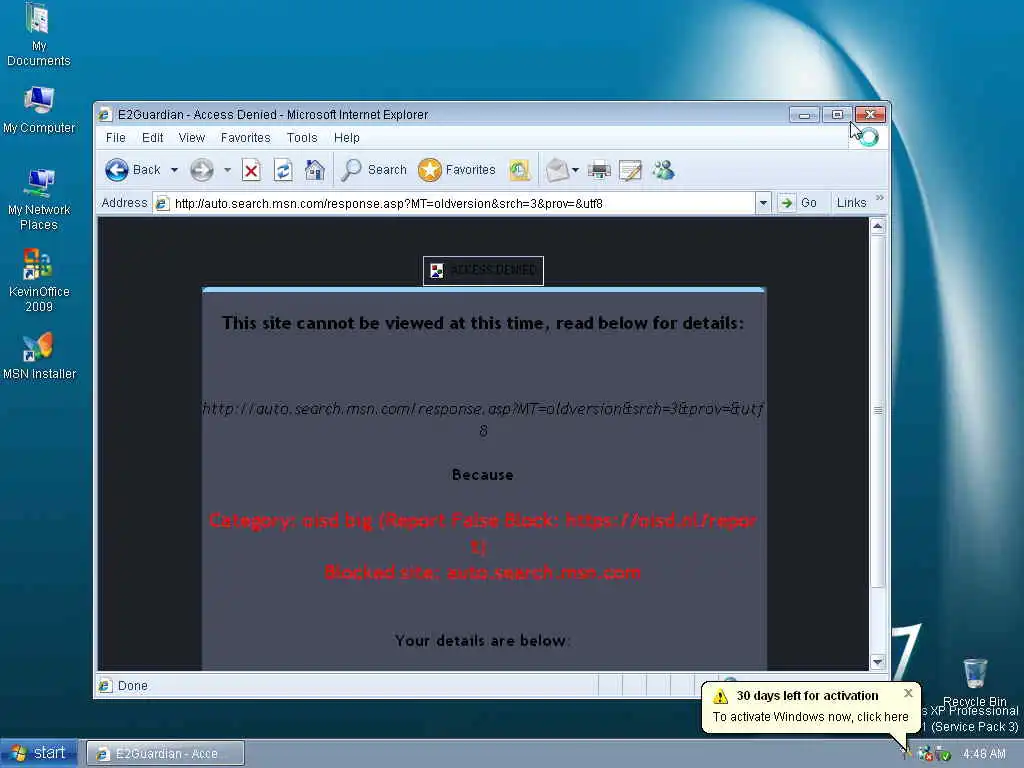Click the green shield system tray icon
The height and width of the screenshot is (768, 1024).
pos(942,755)
